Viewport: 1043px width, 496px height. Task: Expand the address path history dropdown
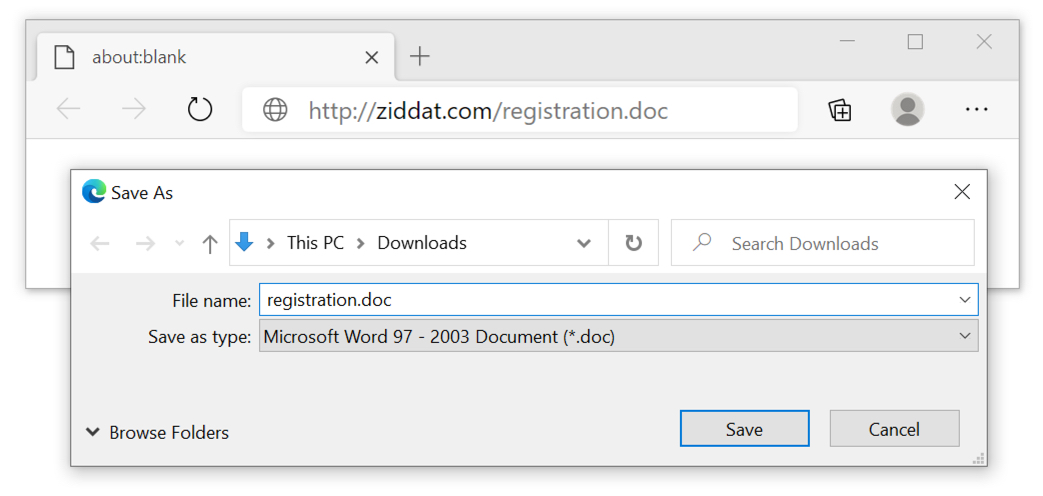coord(583,243)
